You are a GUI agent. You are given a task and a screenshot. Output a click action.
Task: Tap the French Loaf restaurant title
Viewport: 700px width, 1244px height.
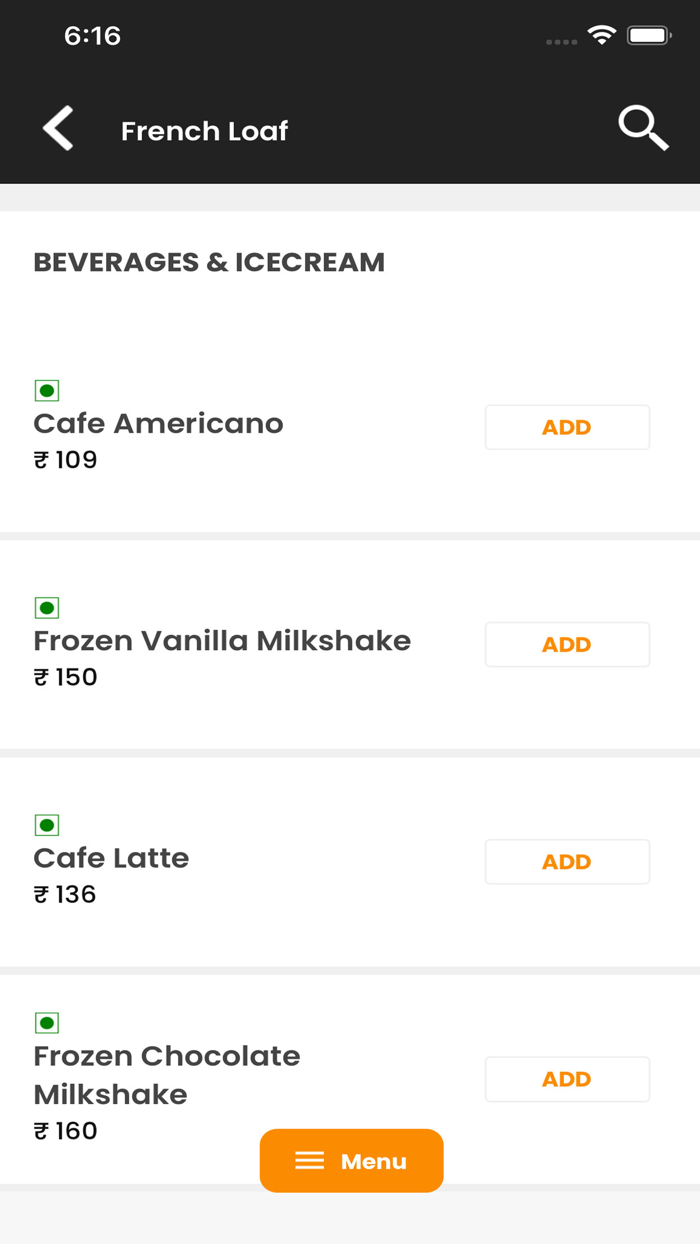(204, 131)
